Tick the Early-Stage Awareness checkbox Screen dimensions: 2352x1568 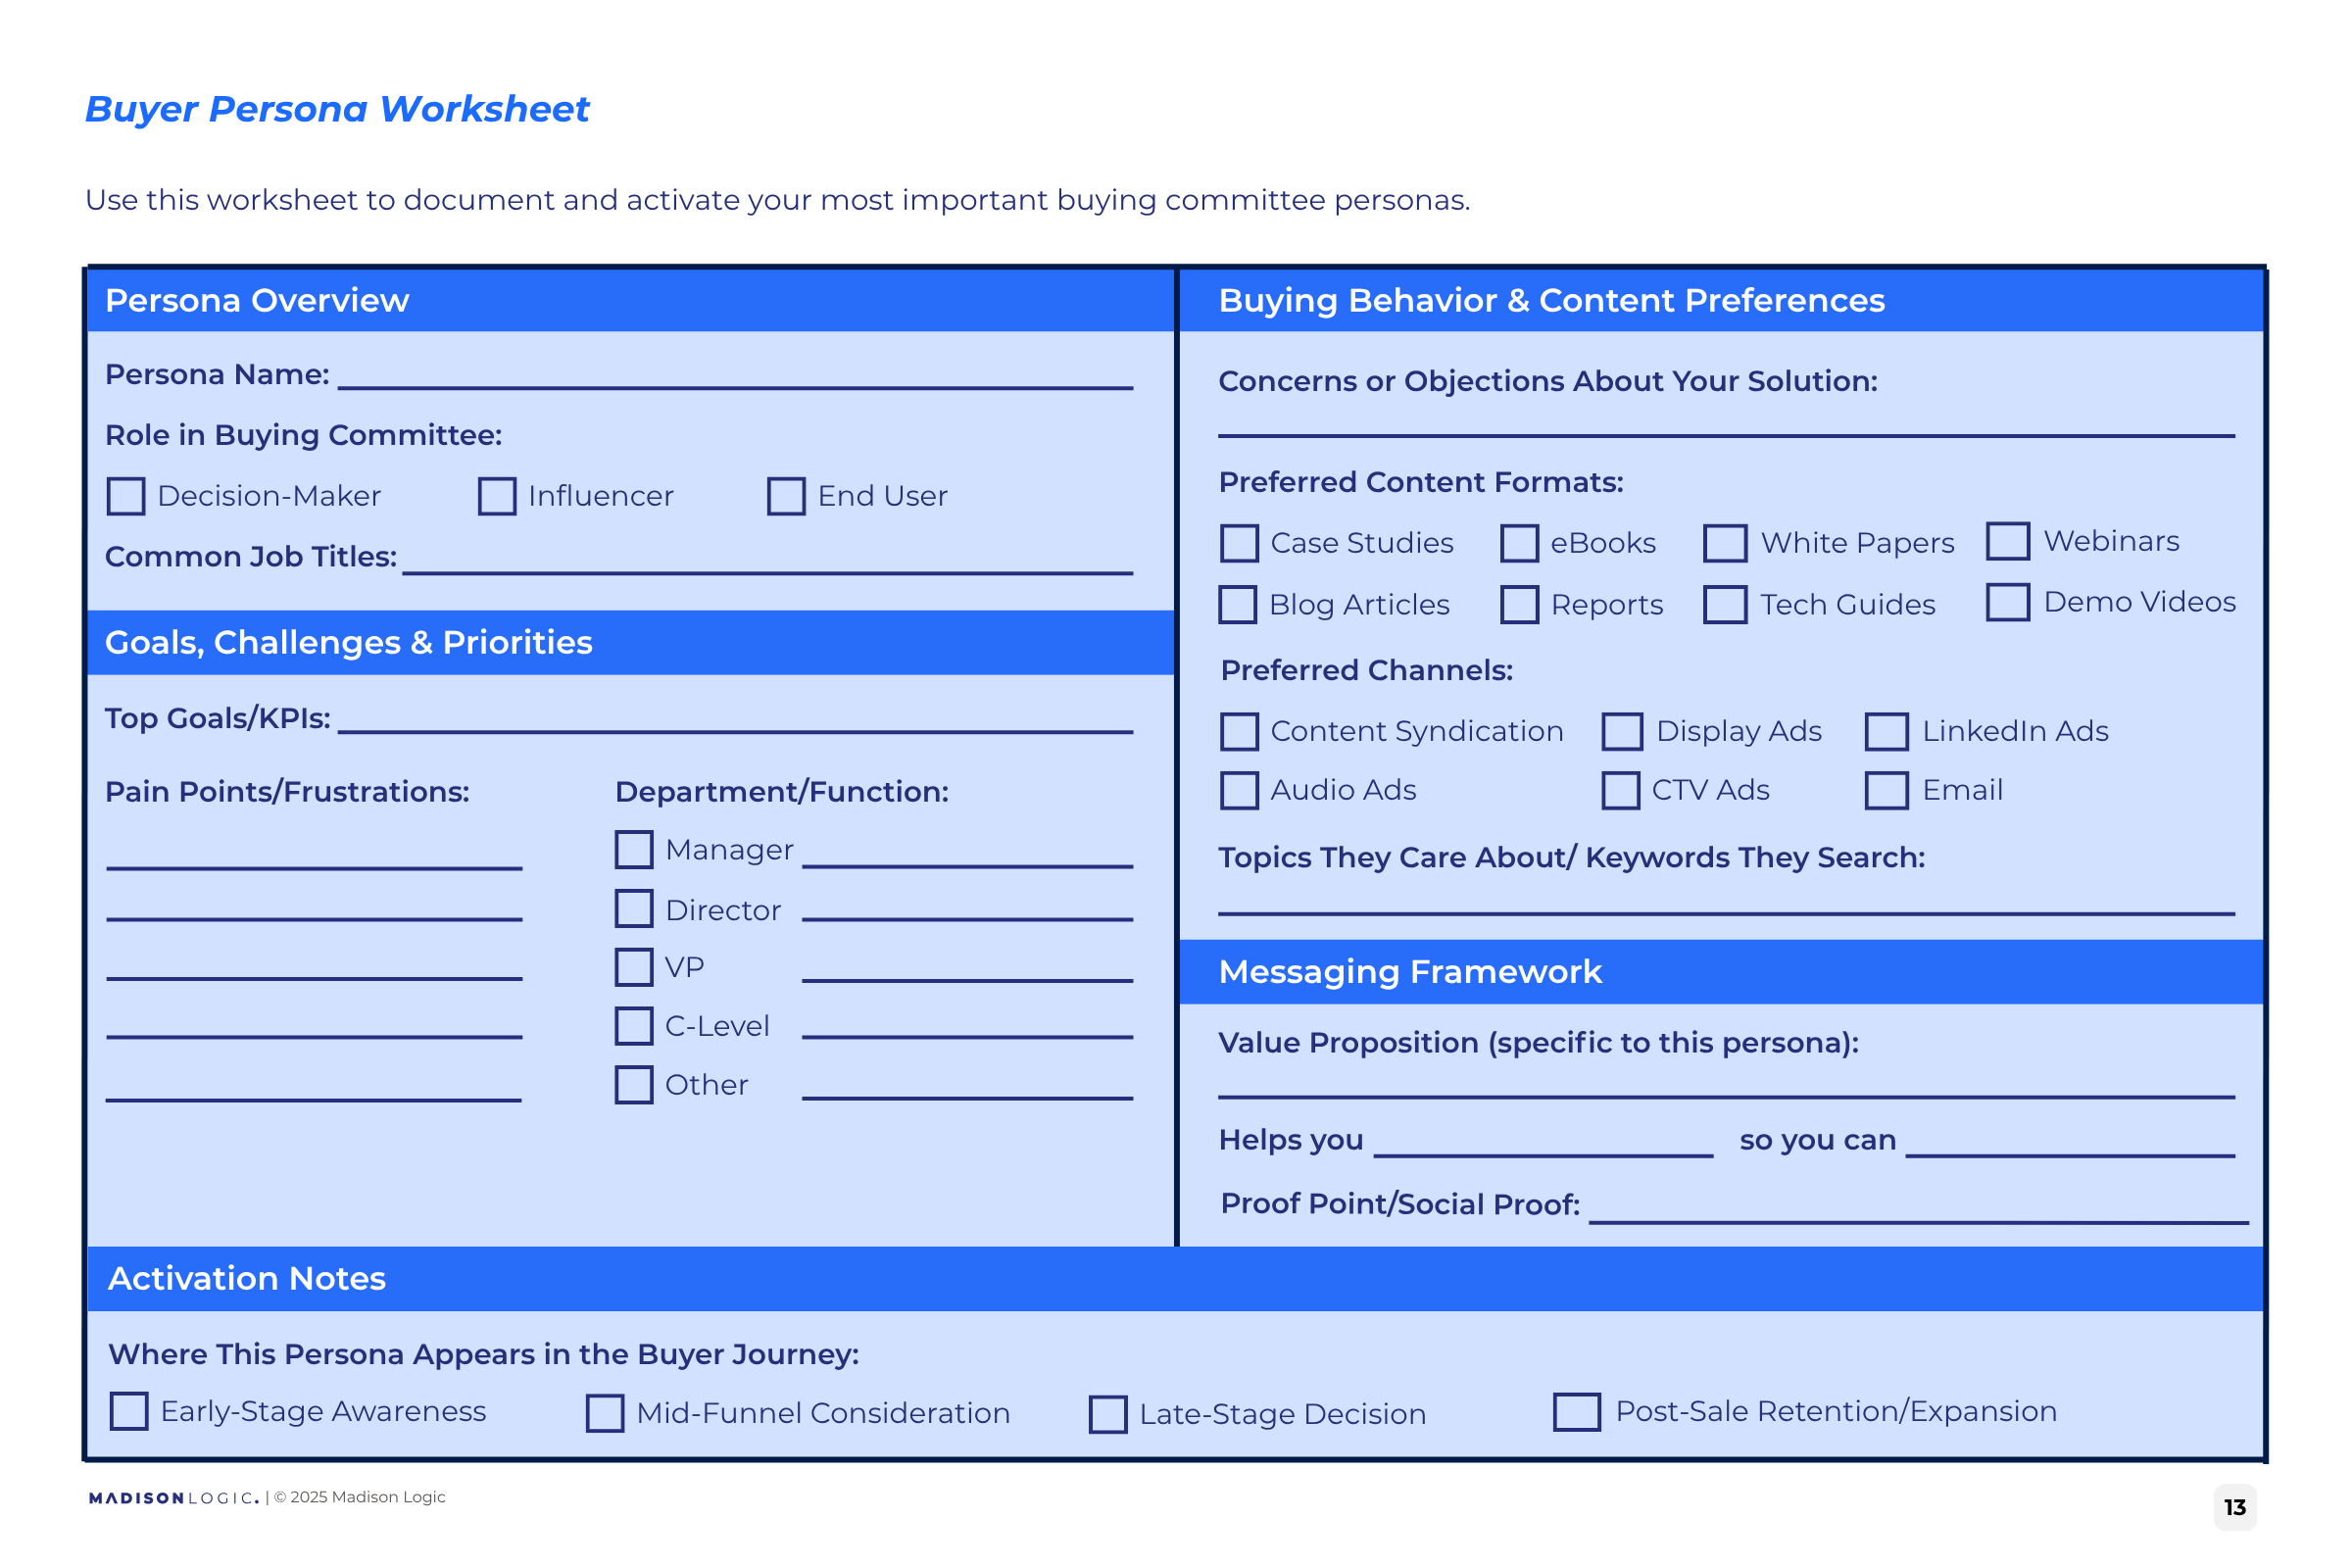129,1411
